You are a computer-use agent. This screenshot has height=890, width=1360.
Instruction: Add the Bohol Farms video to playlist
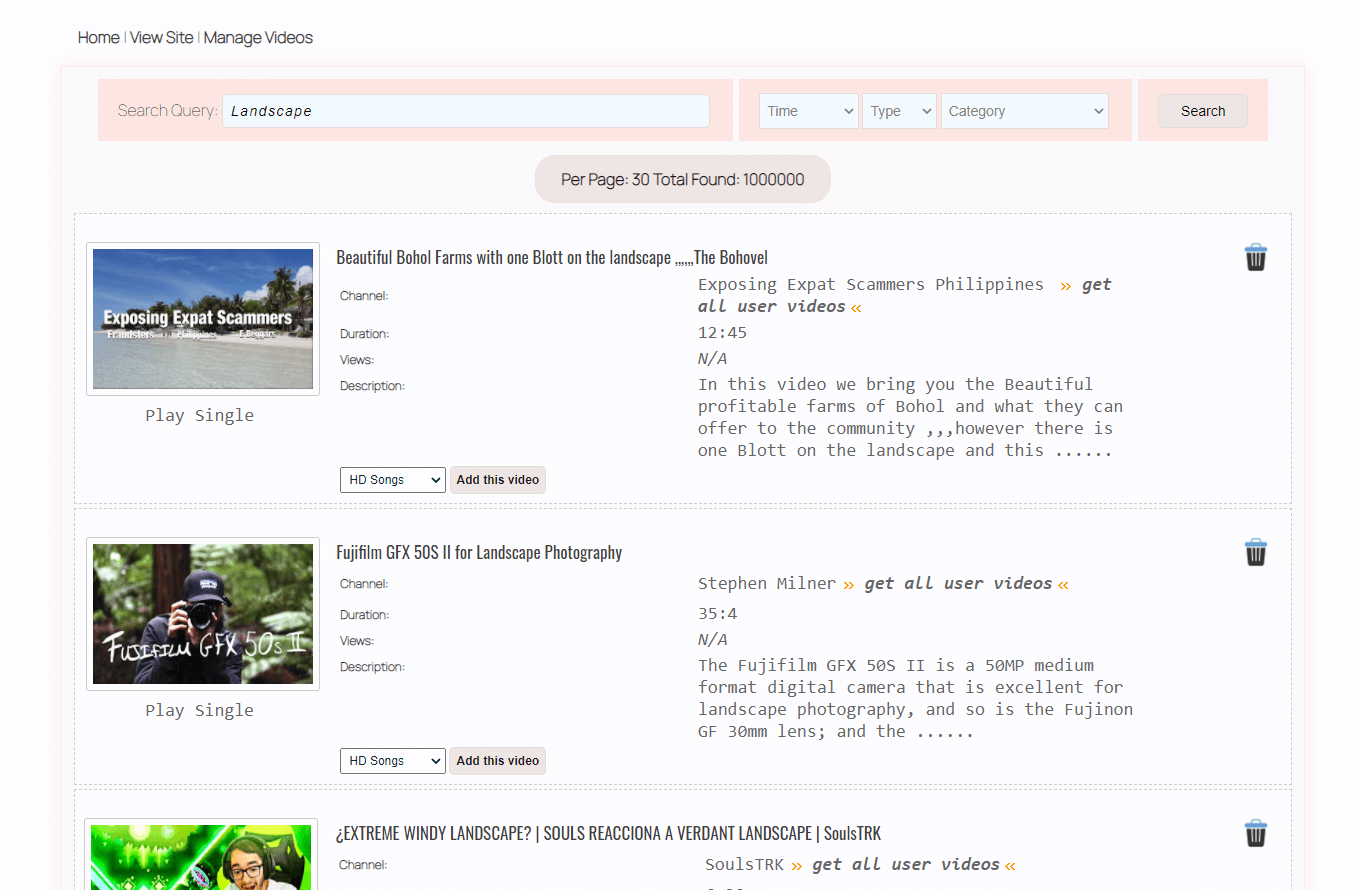pyautogui.click(x=497, y=480)
